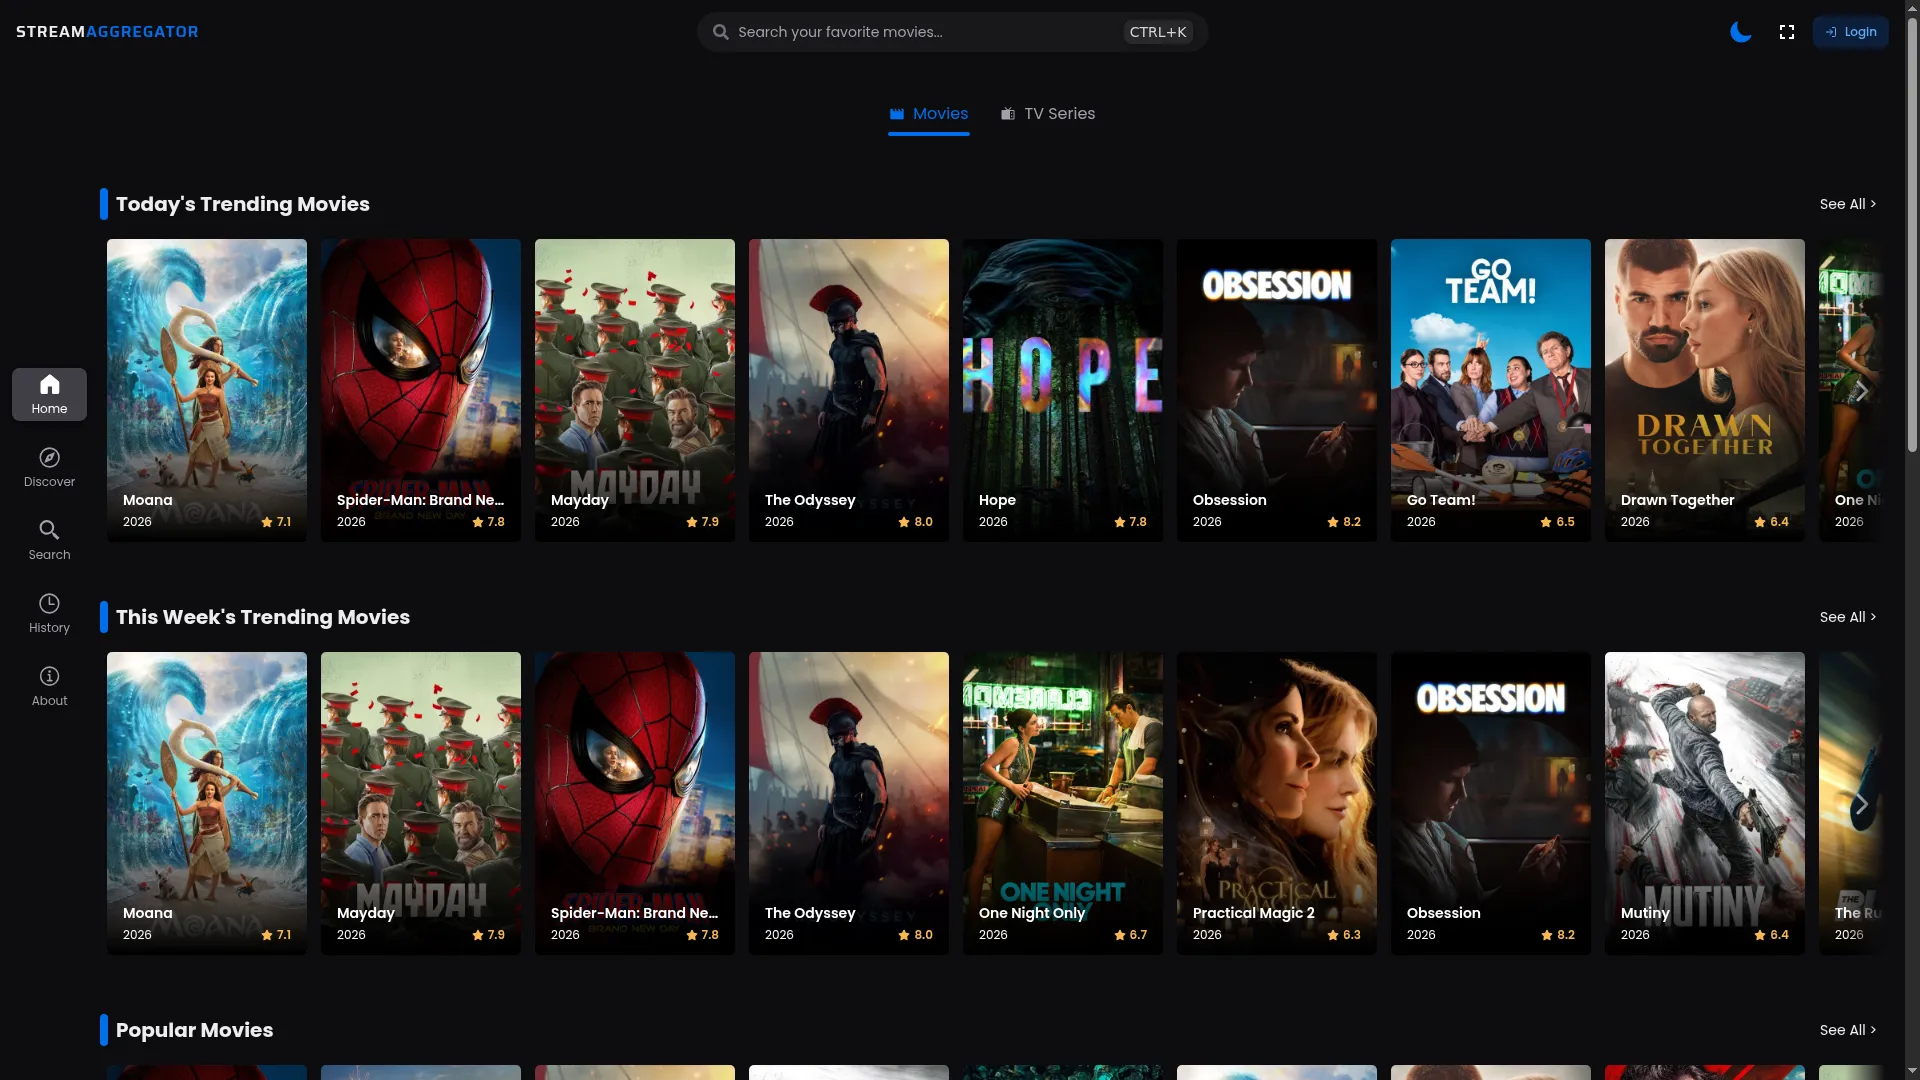Click the StreamAggregator logo

[x=107, y=32]
